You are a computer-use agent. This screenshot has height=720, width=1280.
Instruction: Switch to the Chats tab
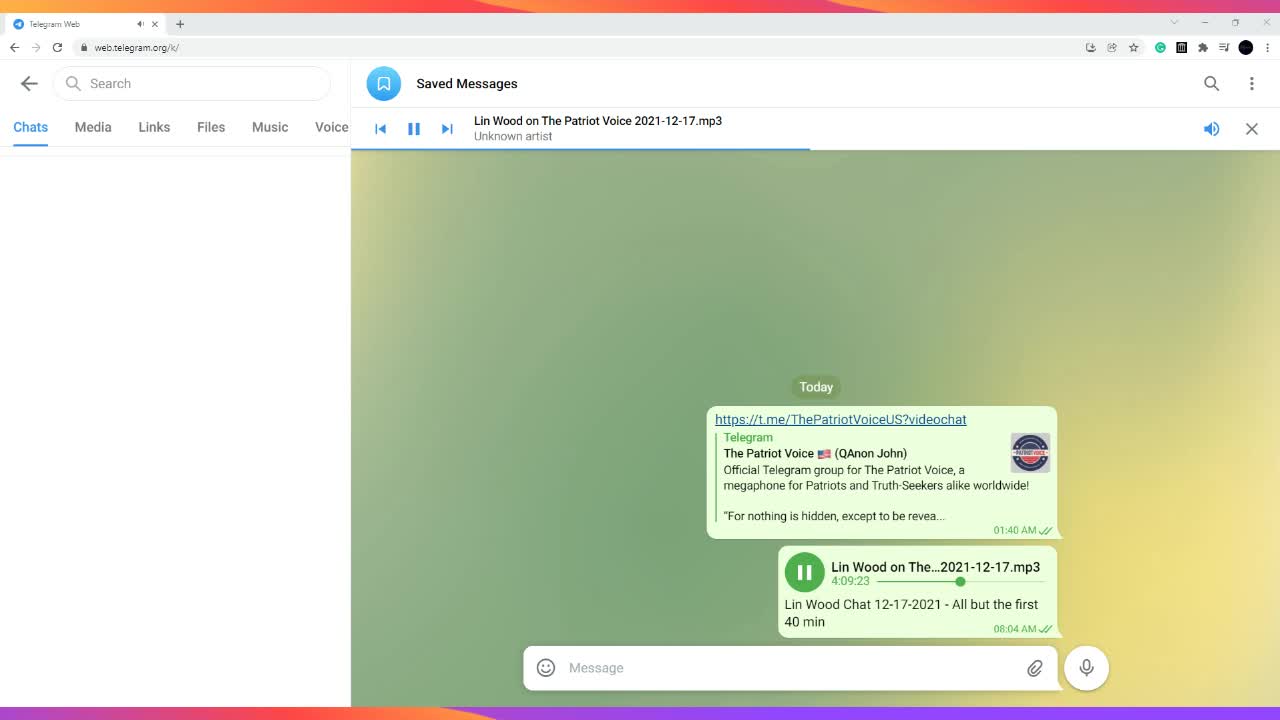pyautogui.click(x=31, y=127)
